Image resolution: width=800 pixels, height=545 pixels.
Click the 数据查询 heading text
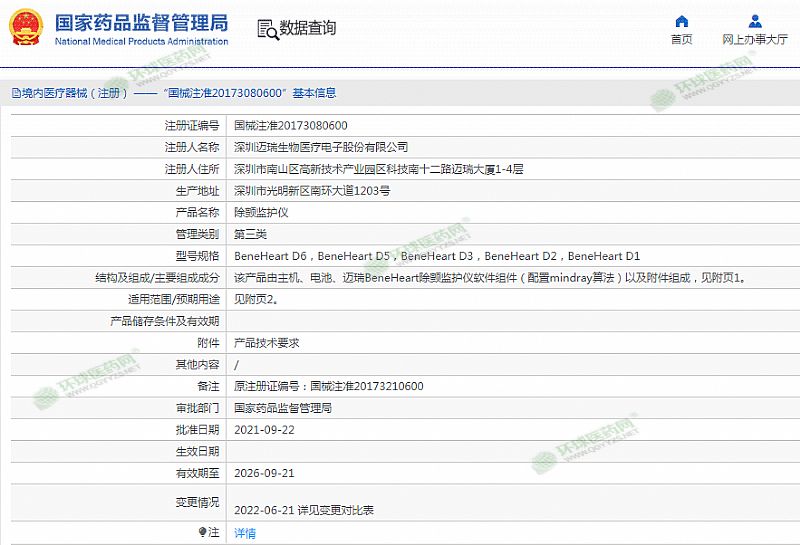[308, 29]
